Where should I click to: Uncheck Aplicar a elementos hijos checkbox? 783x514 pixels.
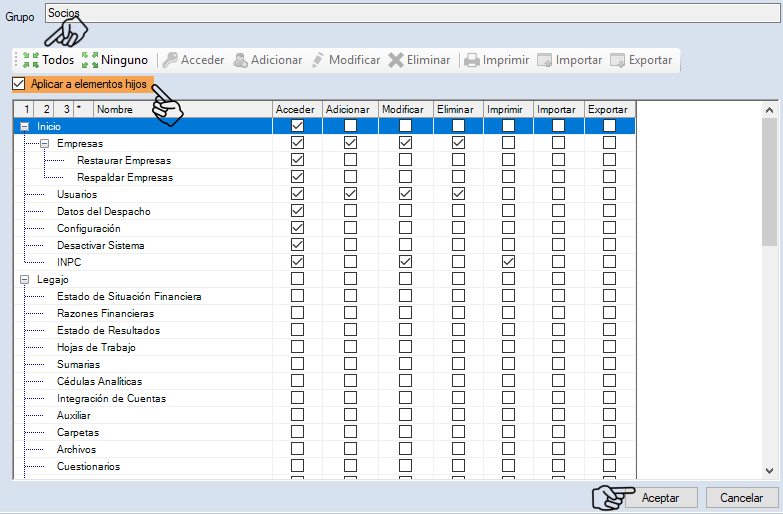19,84
